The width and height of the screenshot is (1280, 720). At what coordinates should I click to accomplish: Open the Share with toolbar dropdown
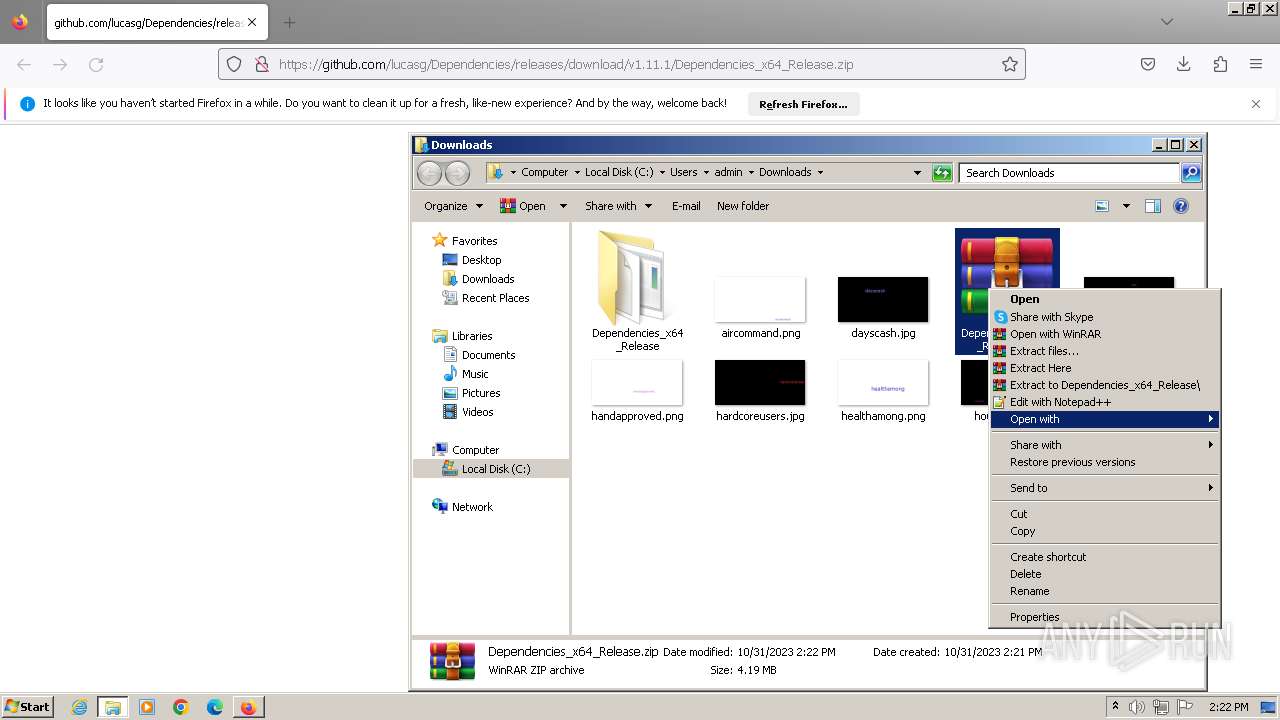[x=618, y=206]
